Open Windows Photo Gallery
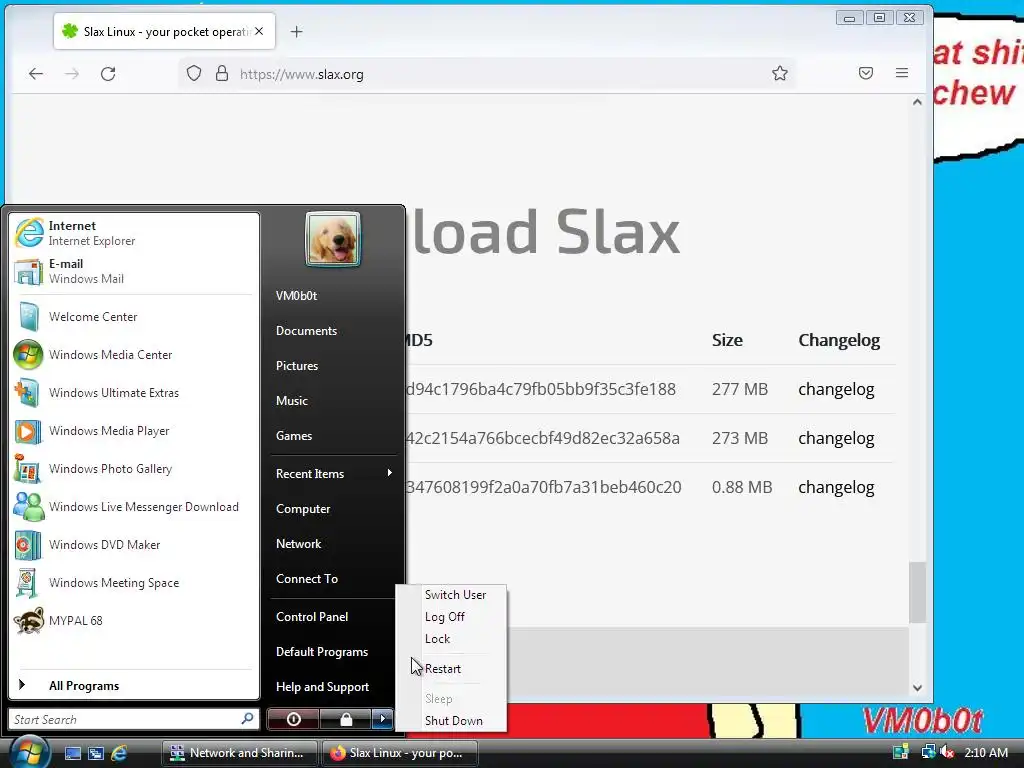The width and height of the screenshot is (1024, 768). 134,469
